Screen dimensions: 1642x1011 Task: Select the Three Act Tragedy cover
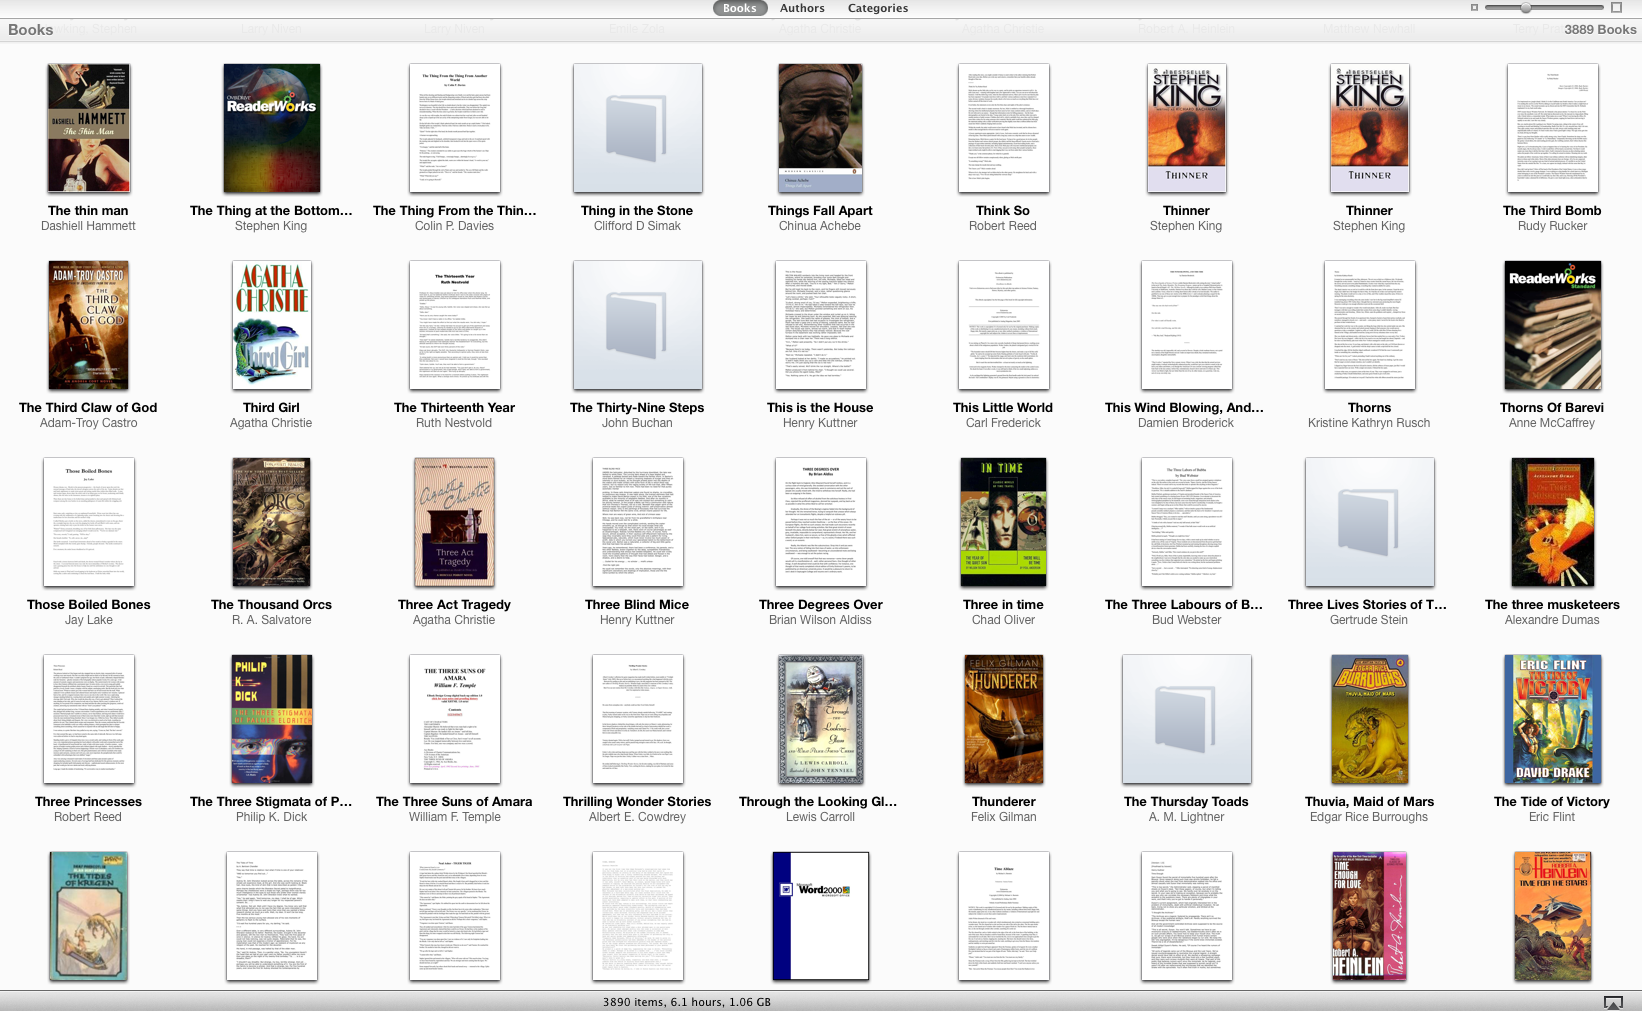(x=454, y=523)
